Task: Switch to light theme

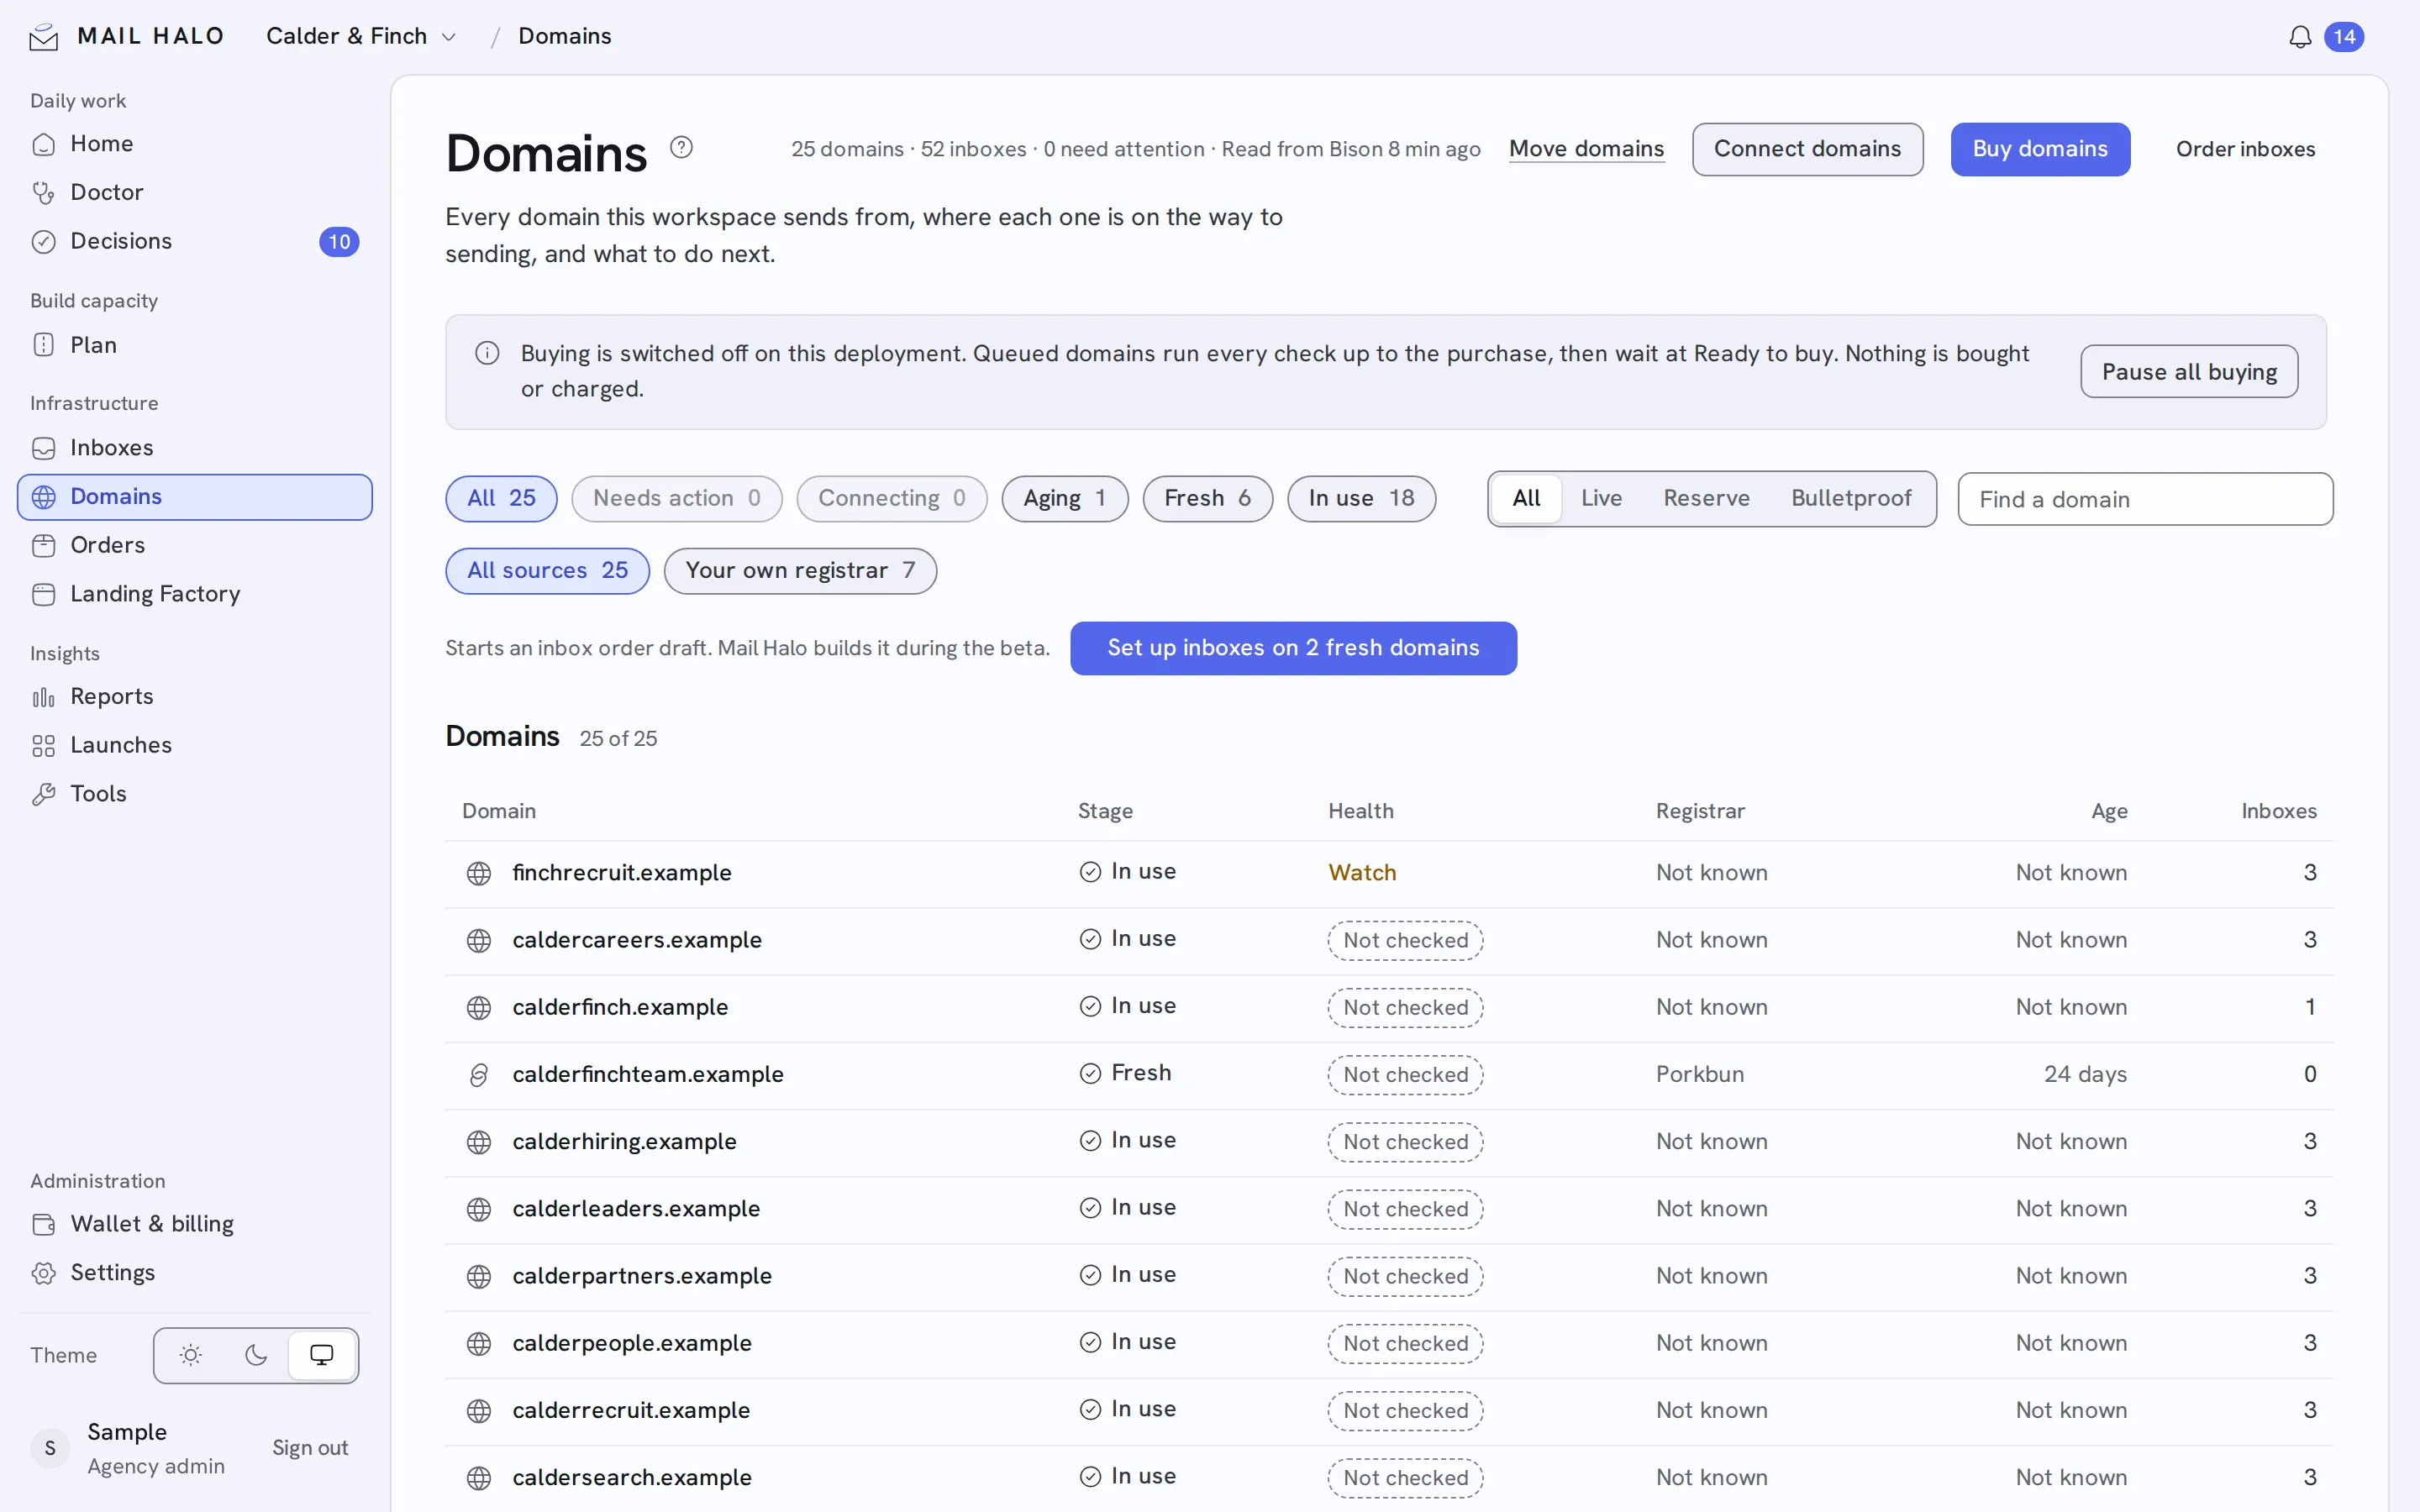Action: tap(190, 1355)
